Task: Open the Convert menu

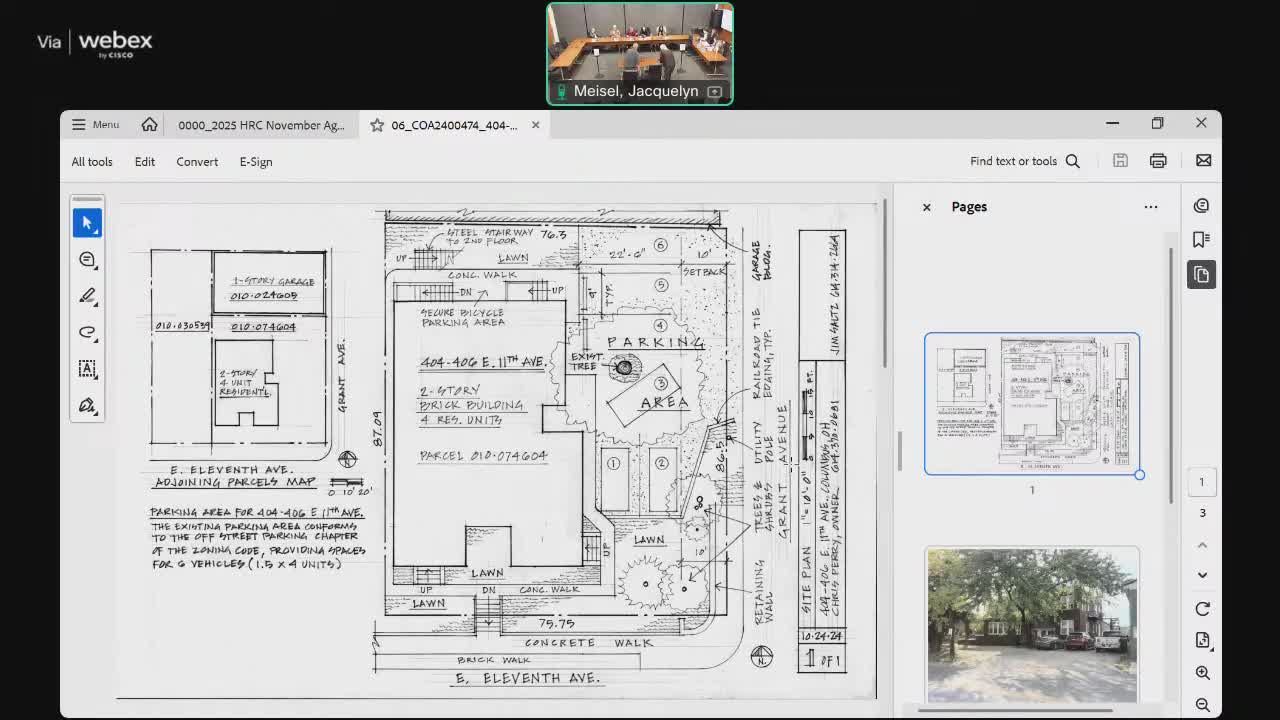Action: 197,162
